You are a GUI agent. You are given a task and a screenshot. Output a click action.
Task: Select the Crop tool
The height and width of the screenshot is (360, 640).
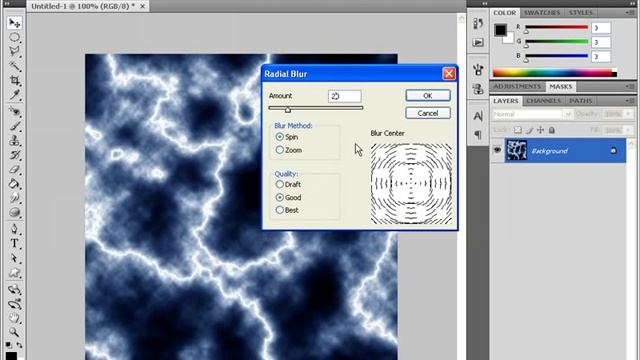point(14,80)
